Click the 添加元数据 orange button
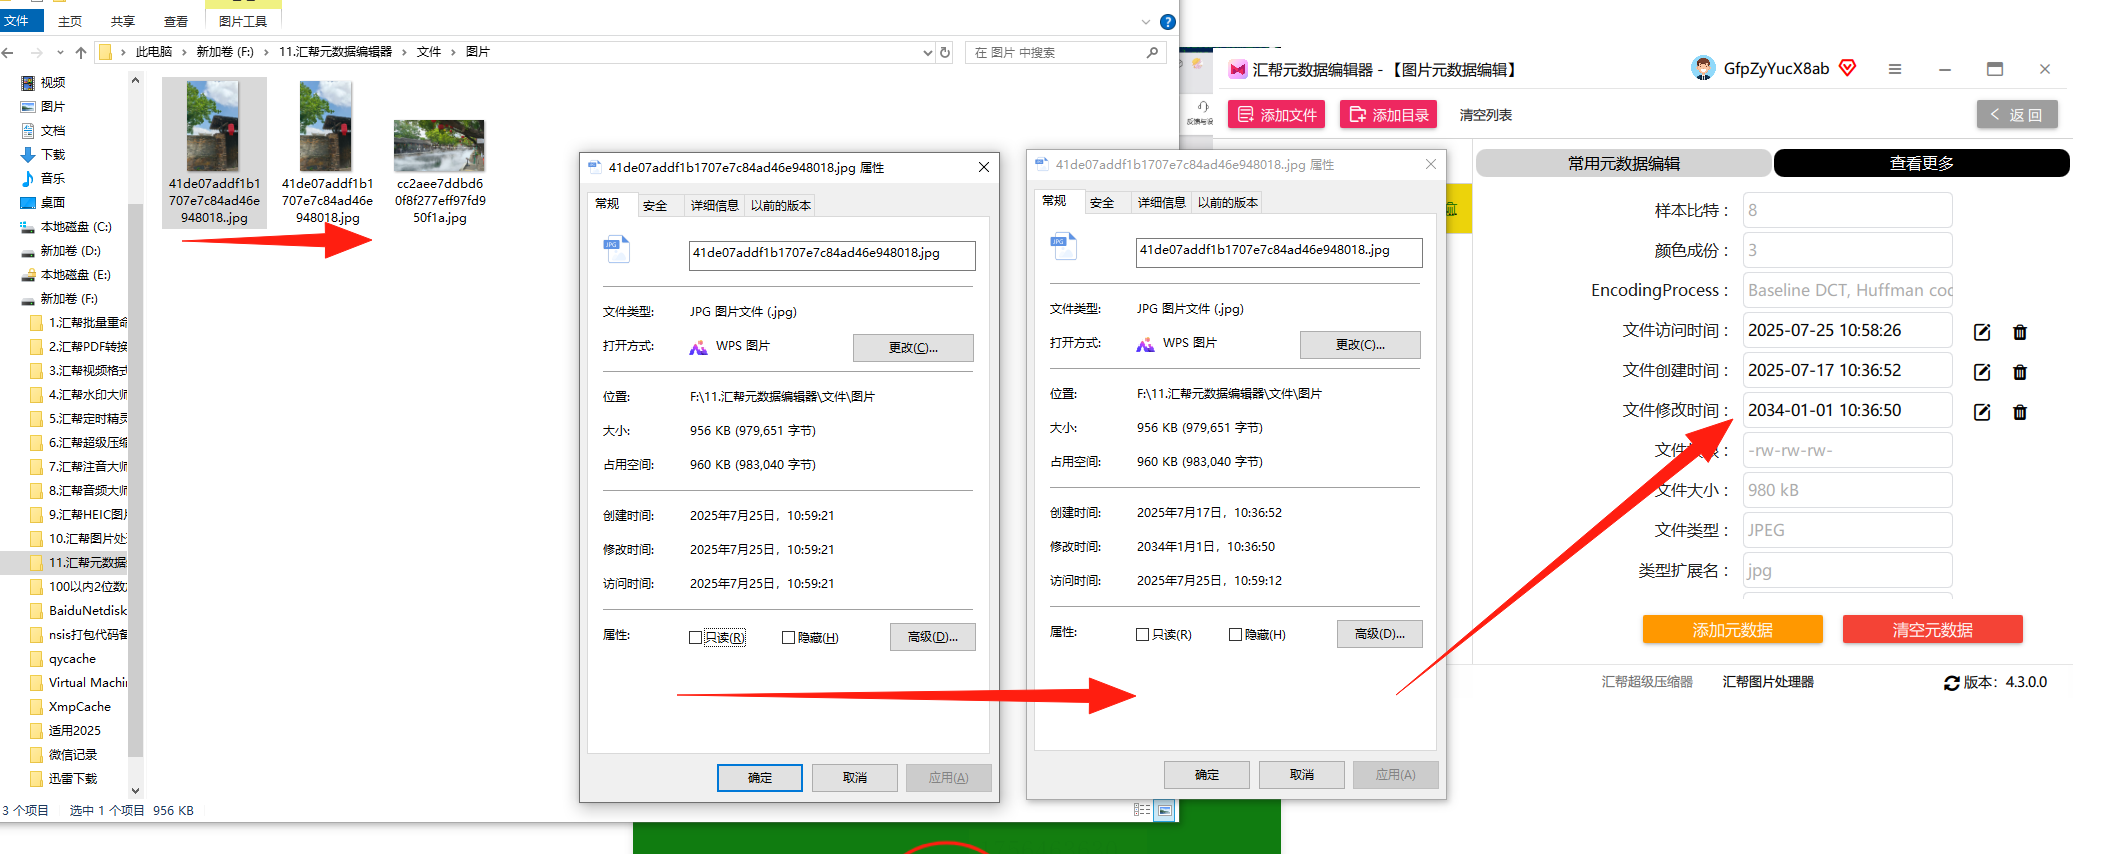The height and width of the screenshot is (854, 2115). (x=1732, y=630)
